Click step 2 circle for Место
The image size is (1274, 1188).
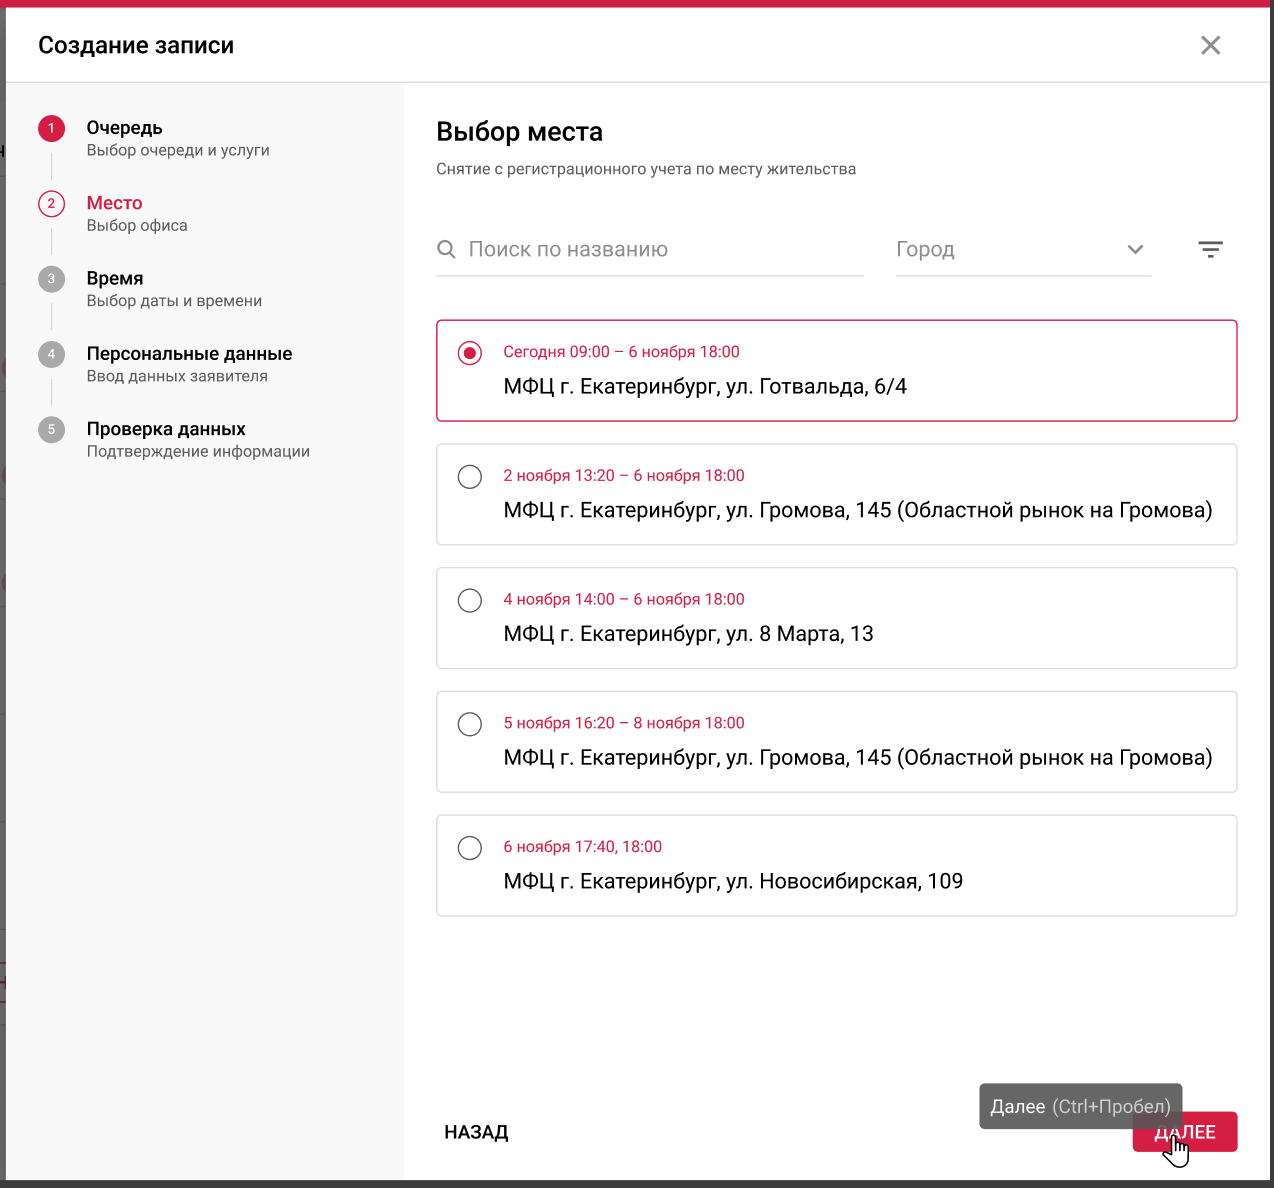point(51,203)
